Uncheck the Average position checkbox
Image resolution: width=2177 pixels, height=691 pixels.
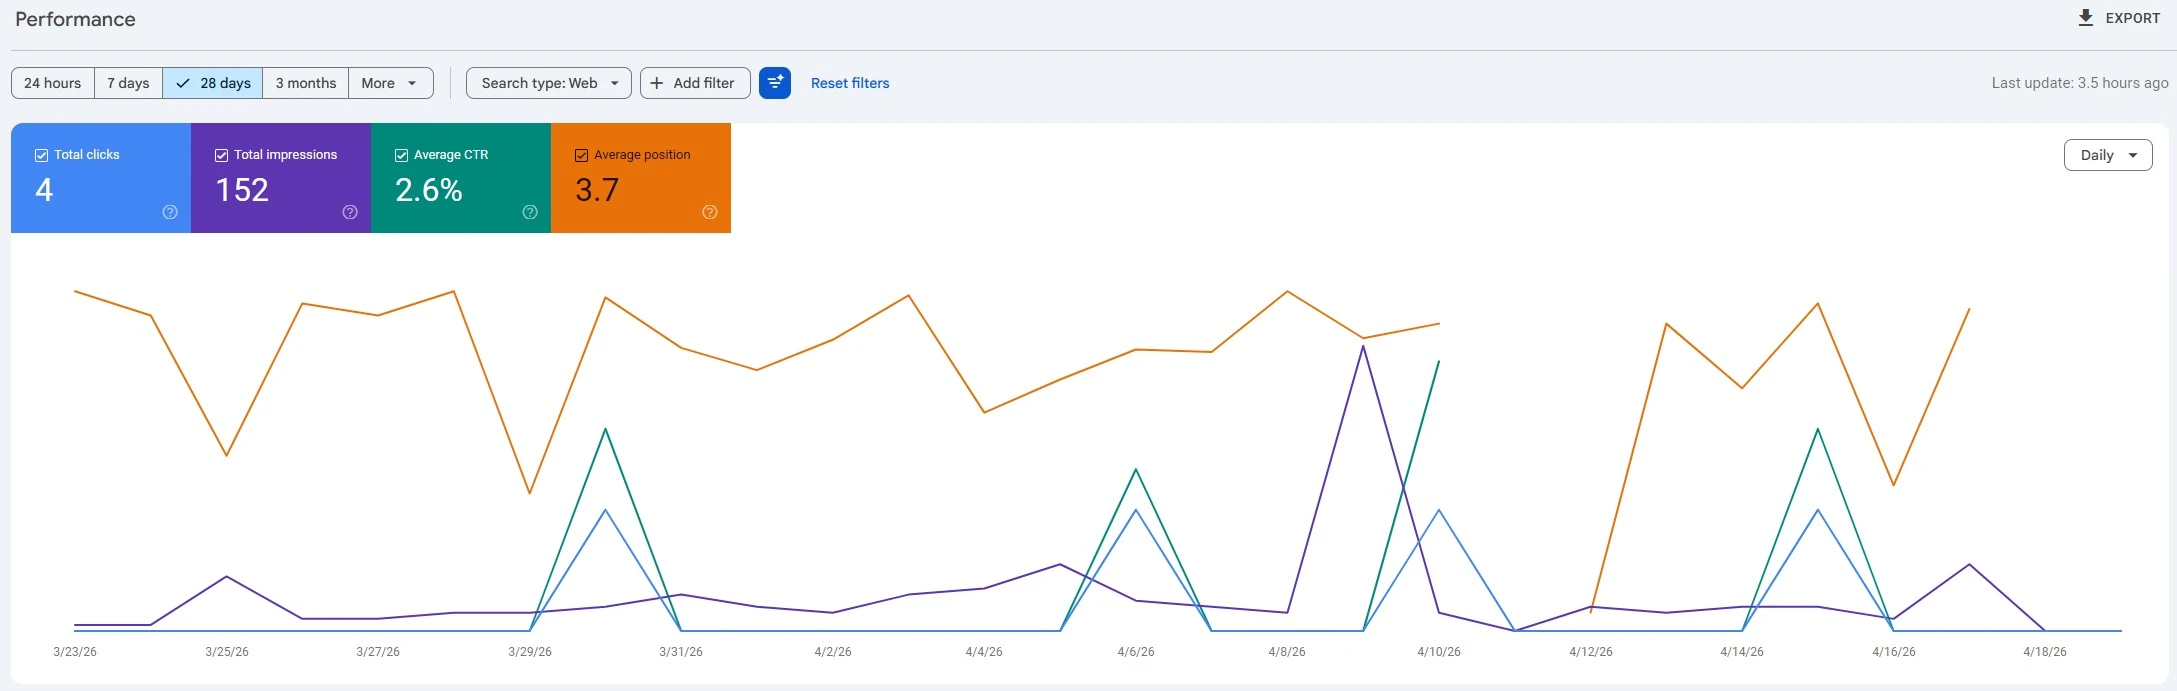[x=582, y=155]
